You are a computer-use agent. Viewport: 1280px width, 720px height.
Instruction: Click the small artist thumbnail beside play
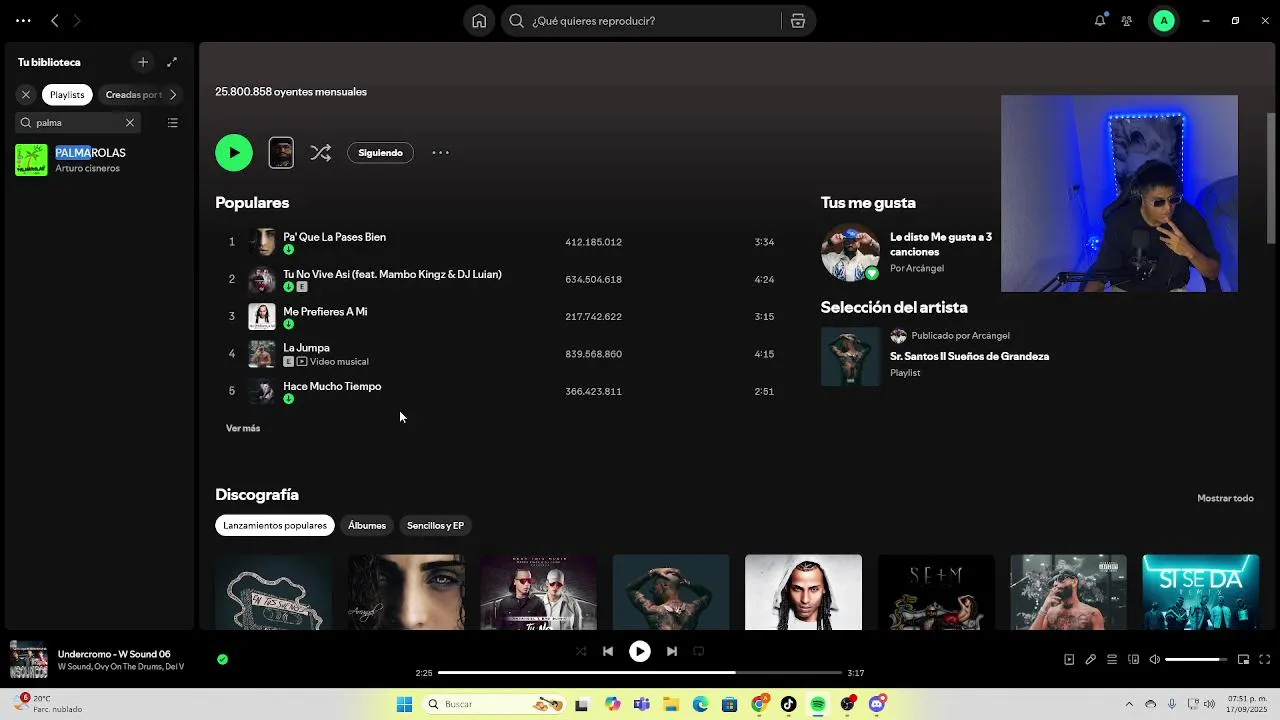pos(281,153)
